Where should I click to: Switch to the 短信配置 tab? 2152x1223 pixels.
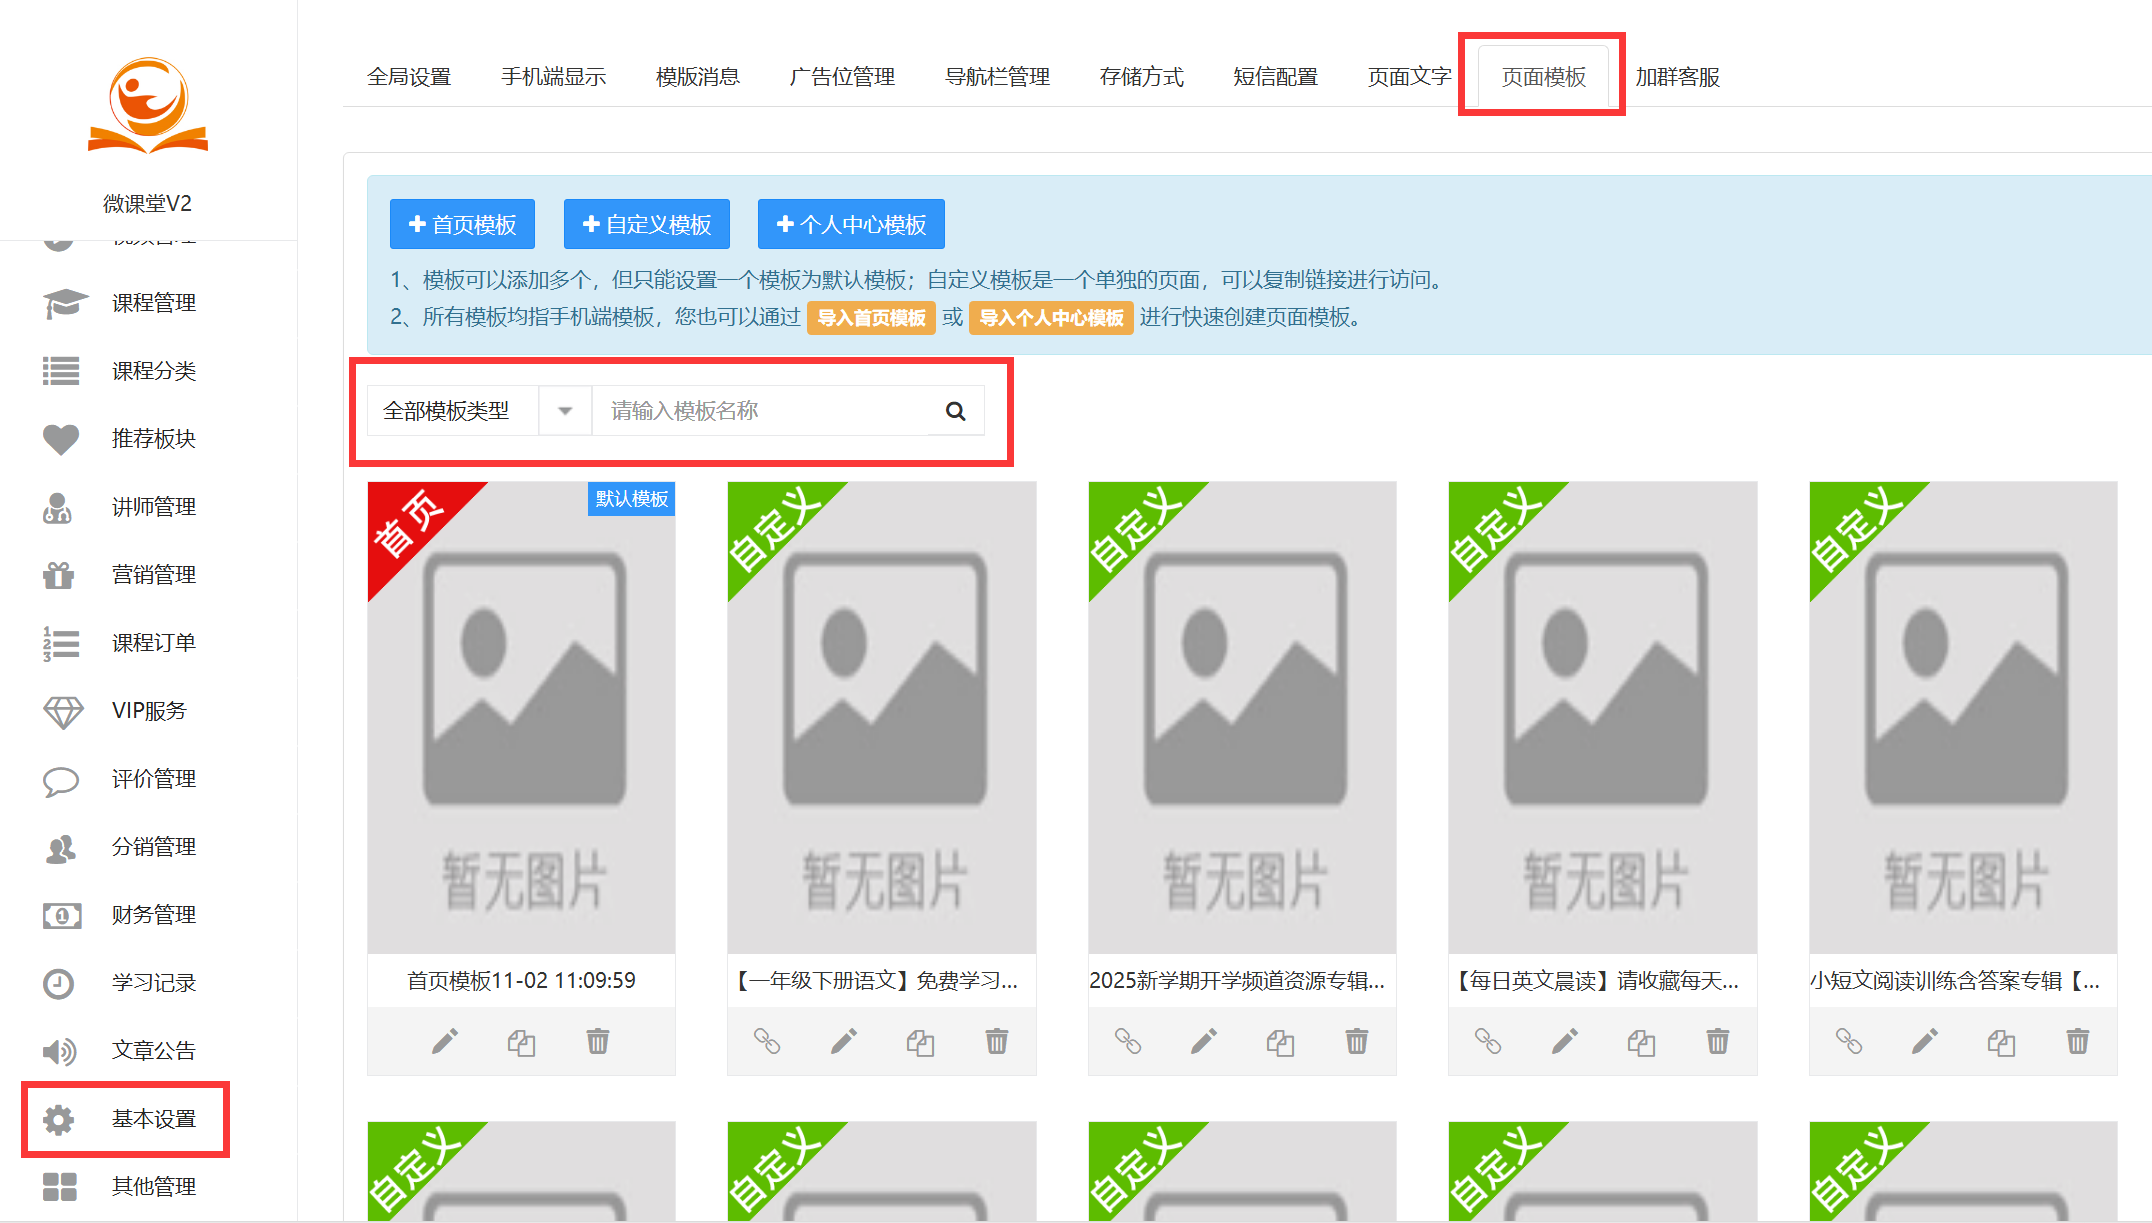pos(1275,77)
